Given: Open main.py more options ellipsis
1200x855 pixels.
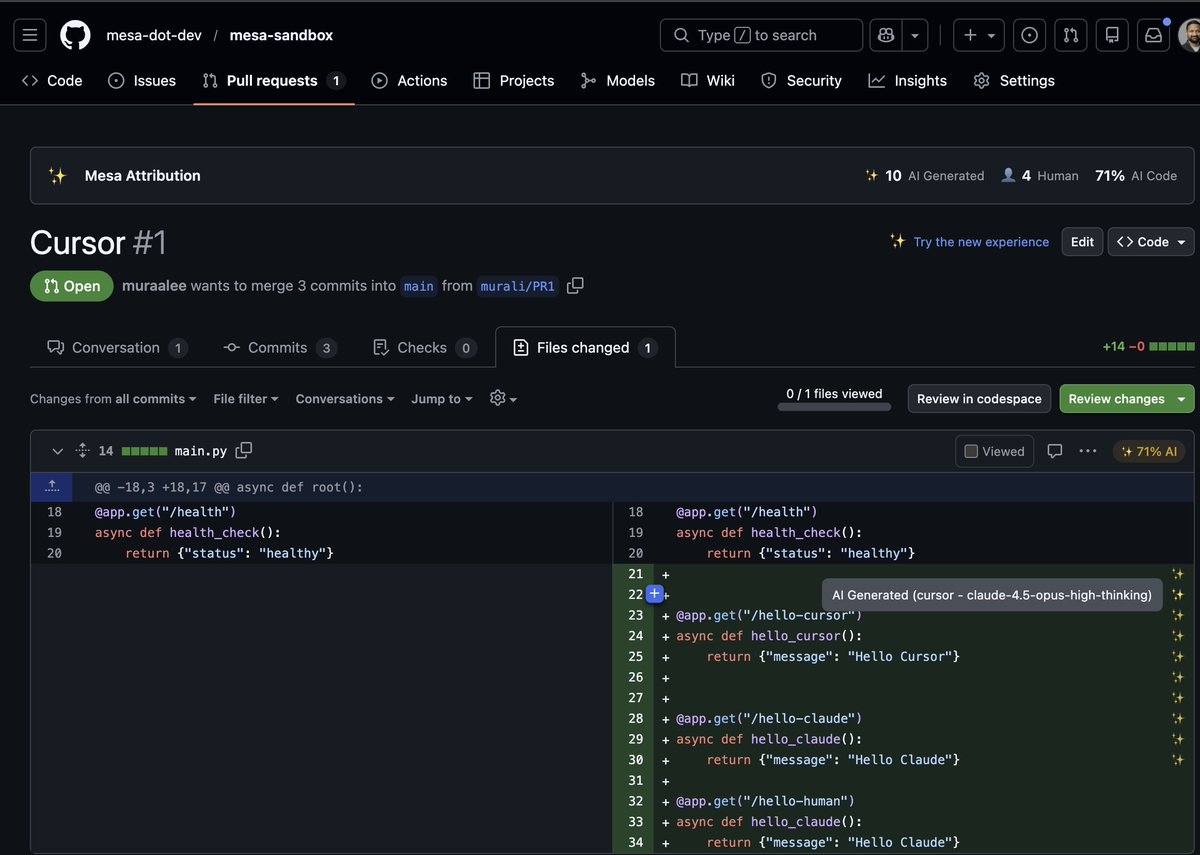Looking at the screenshot, I should click(x=1088, y=451).
